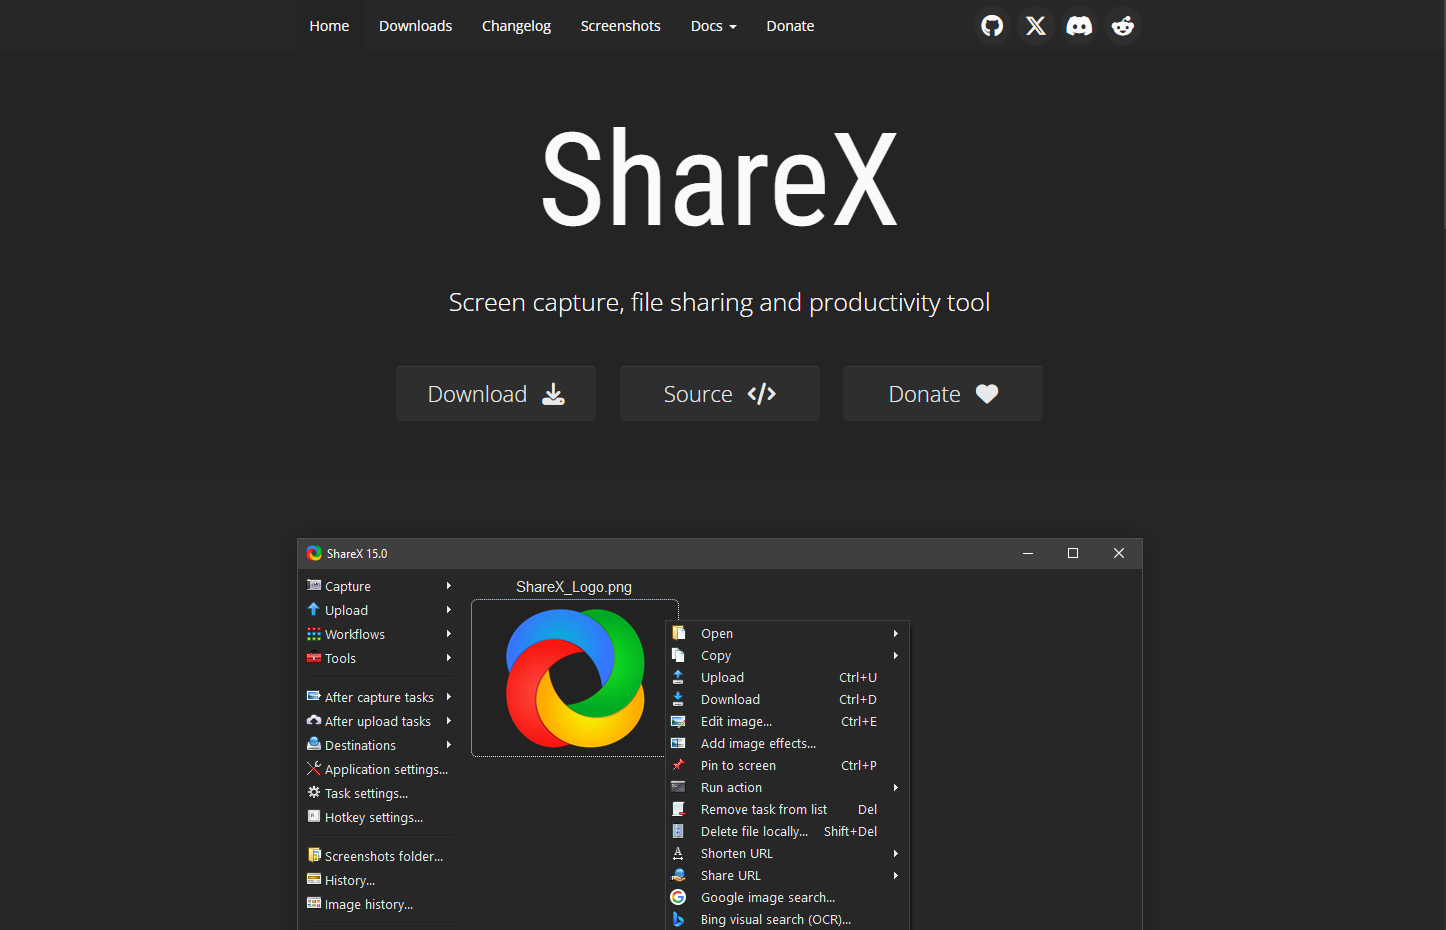This screenshot has height=930, width=1446.
Task: Expand the Share URL submenu arrow
Action: coord(896,876)
